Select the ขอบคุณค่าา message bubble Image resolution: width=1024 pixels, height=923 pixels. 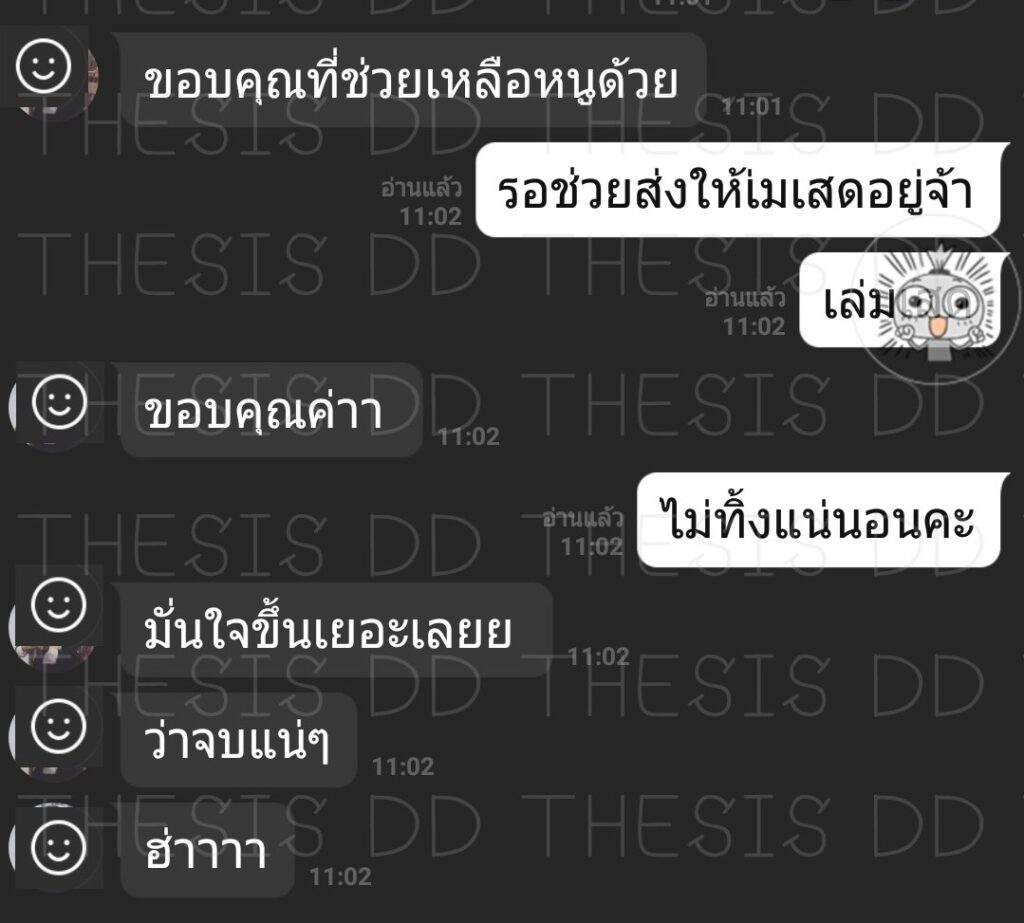pyautogui.click(x=272, y=410)
